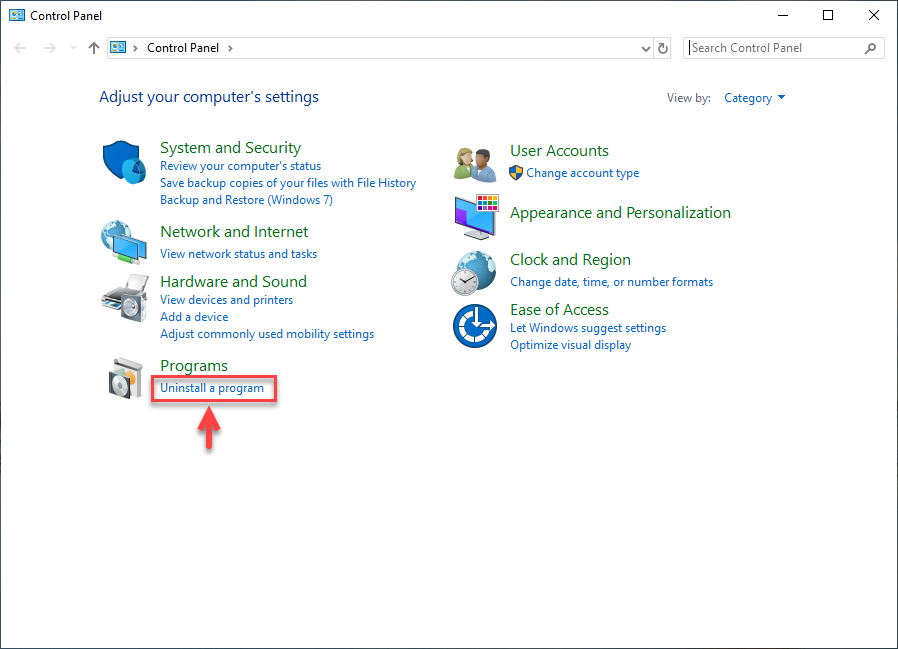Go back using the back arrow
The image size is (898, 649).
pyautogui.click(x=20, y=48)
